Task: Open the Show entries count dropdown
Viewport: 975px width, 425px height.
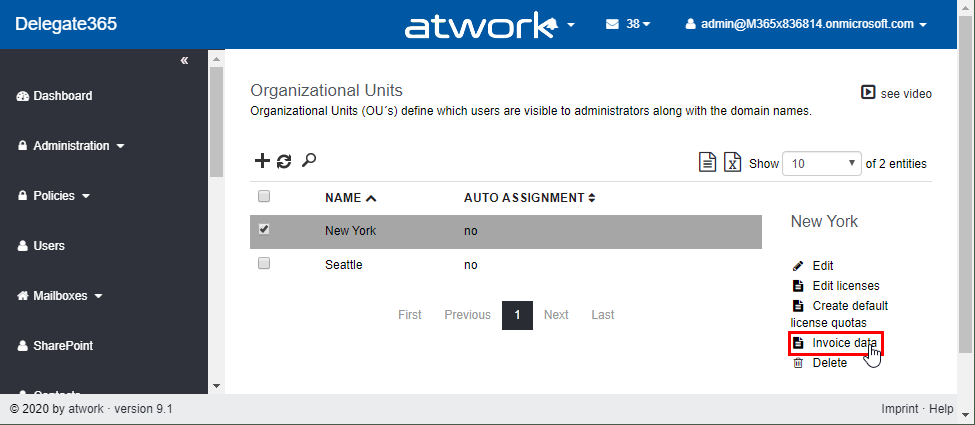Action: pyautogui.click(x=822, y=163)
